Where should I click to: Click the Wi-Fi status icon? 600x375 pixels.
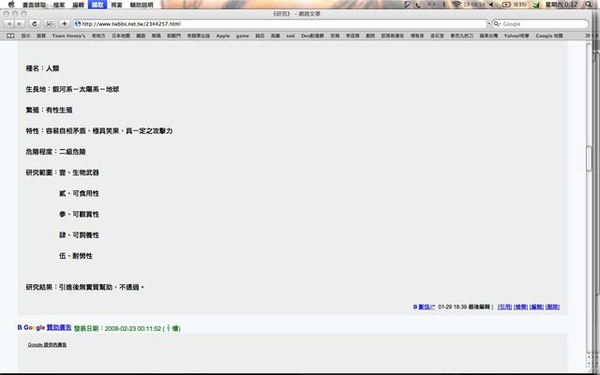(456, 4)
